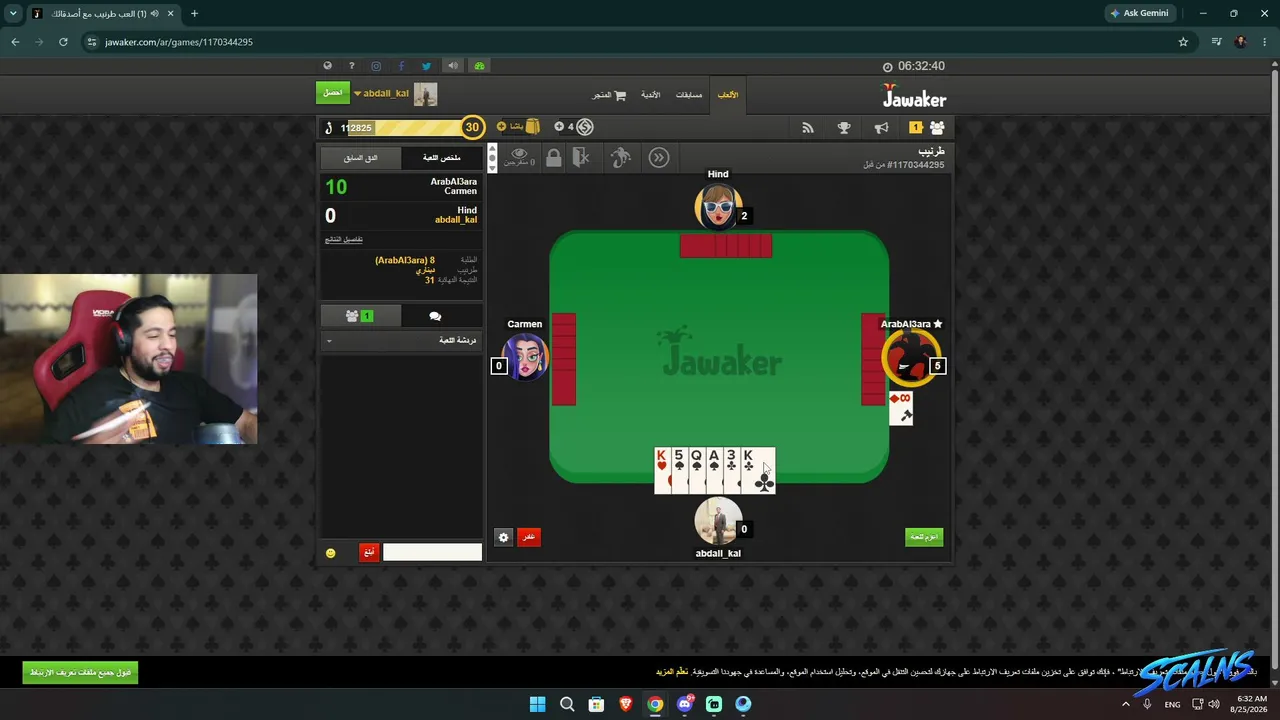The width and height of the screenshot is (1280, 720).
Task: Click the Jawaker logo in the header
Action: pos(914,96)
